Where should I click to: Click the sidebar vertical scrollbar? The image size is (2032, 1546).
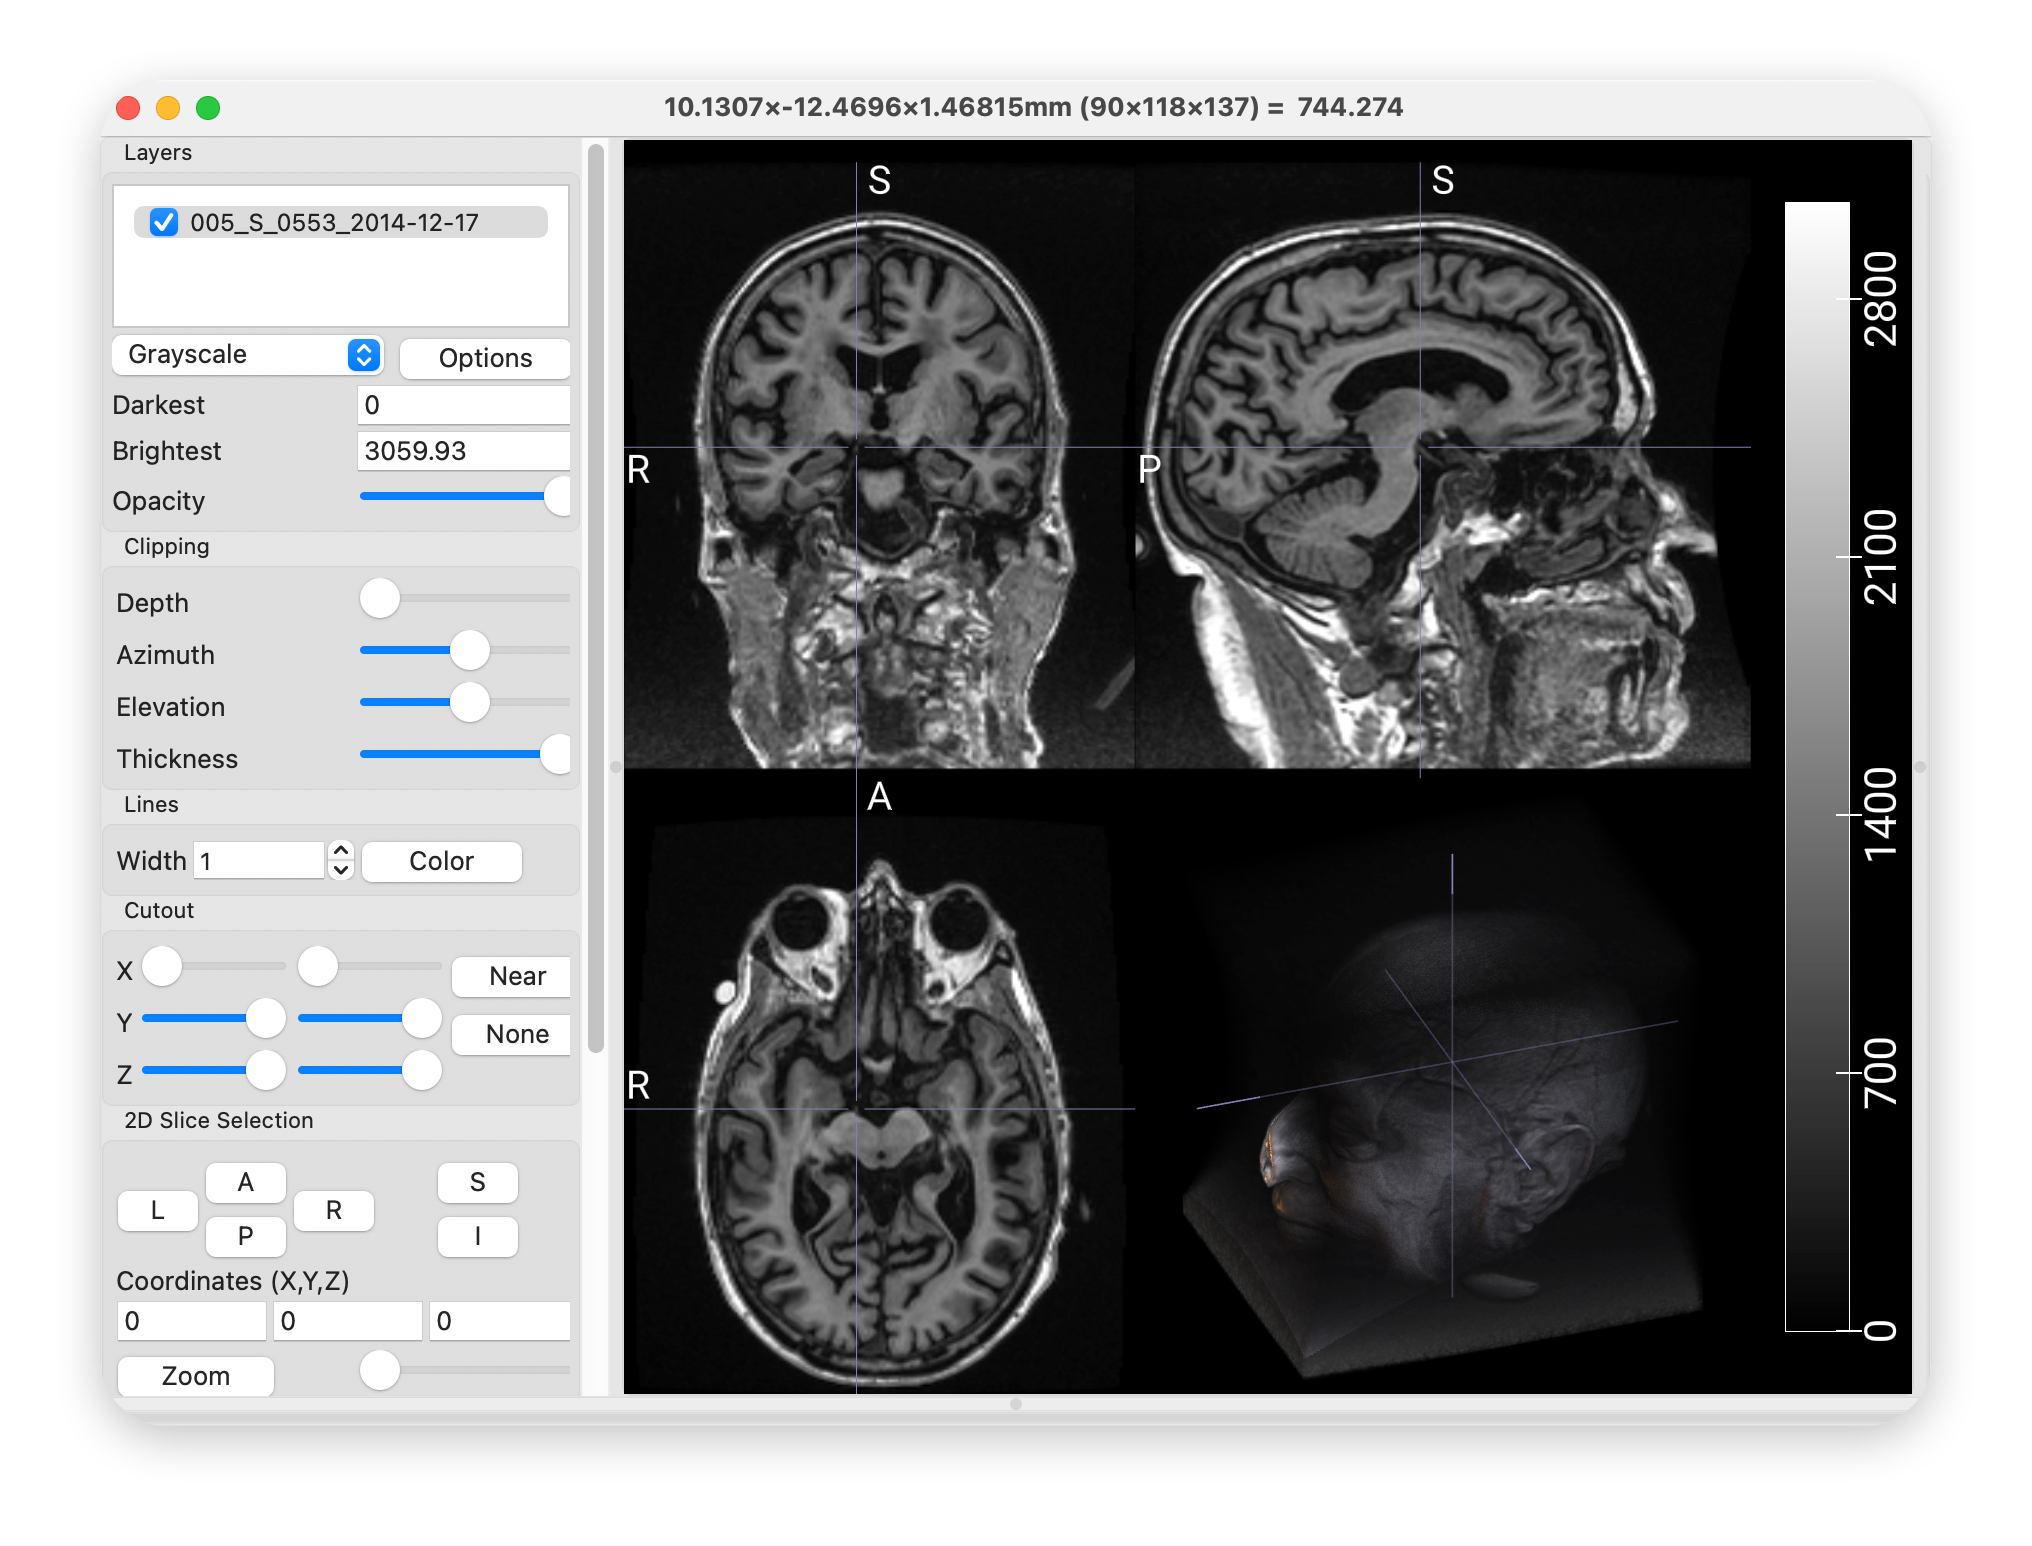pyautogui.click(x=596, y=600)
